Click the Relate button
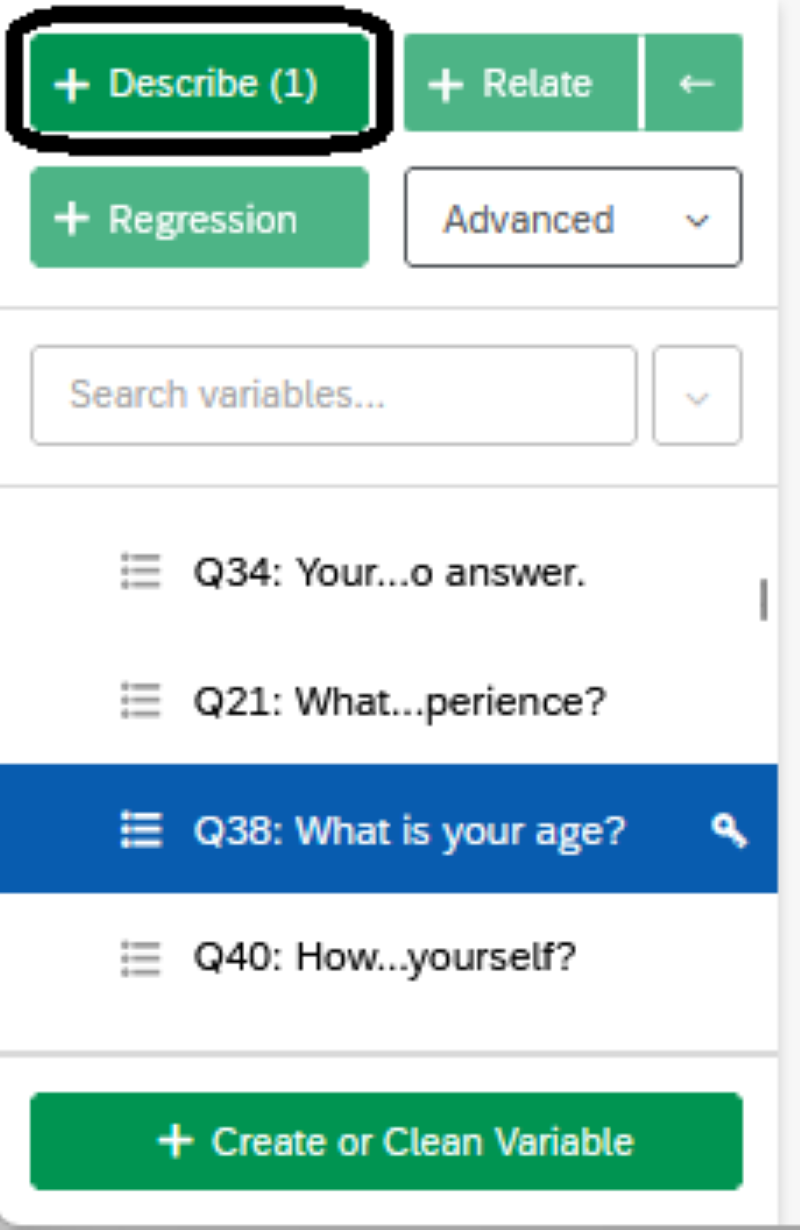This screenshot has width=800, height=1230. click(x=521, y=83)
